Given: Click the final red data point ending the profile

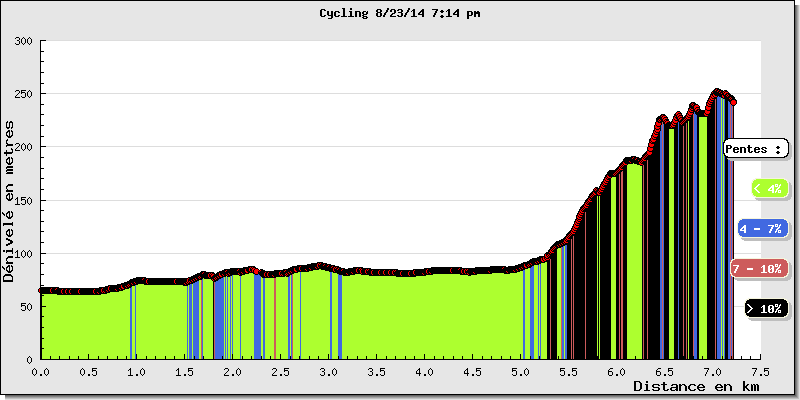Looking at the screenshot, I should [x=733, y=103].
